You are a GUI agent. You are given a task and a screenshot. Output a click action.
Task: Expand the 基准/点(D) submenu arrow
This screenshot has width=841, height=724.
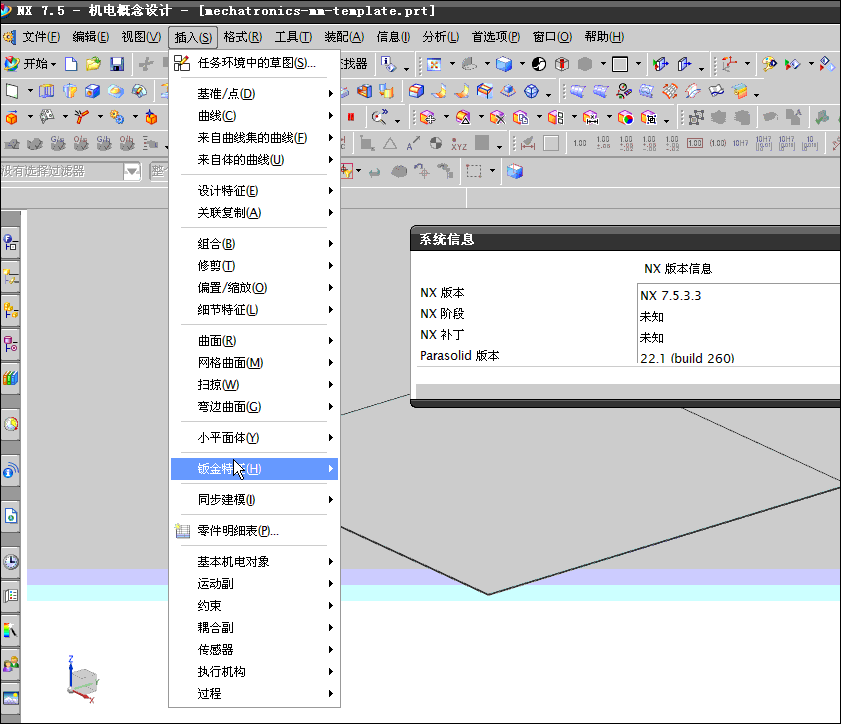pyautogui.click(x=331, y=93)
